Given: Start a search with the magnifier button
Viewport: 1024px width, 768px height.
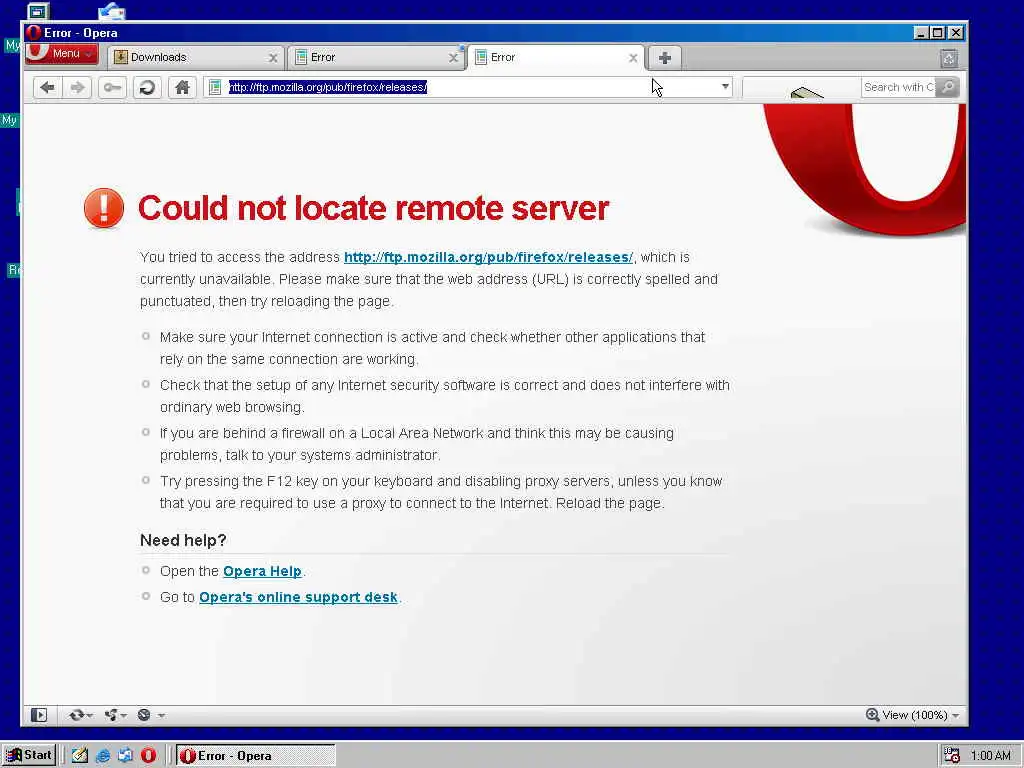Looking at the screenshot, I should (947, 87).
